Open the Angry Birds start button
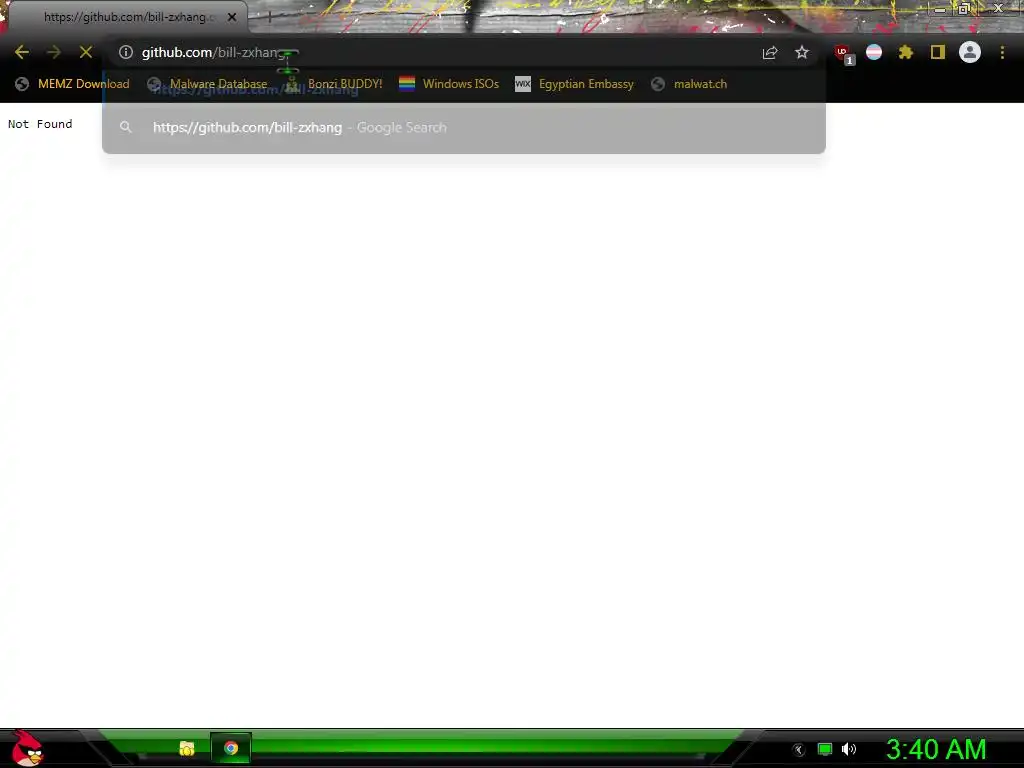Viewport: 1024px width, 768px height. pos(26,748)
